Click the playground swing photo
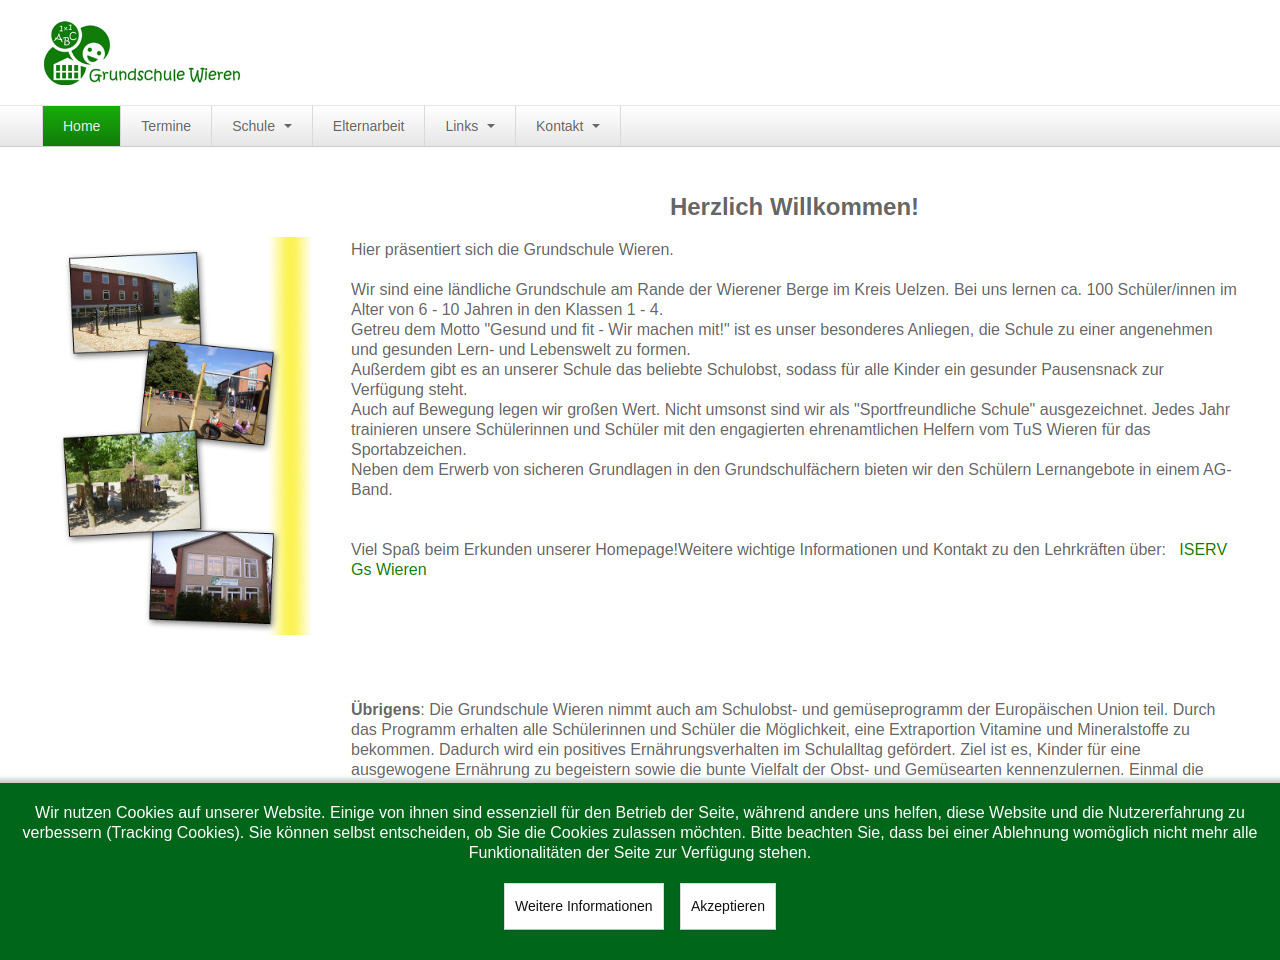1280x960 pixels. coord(207,392)
